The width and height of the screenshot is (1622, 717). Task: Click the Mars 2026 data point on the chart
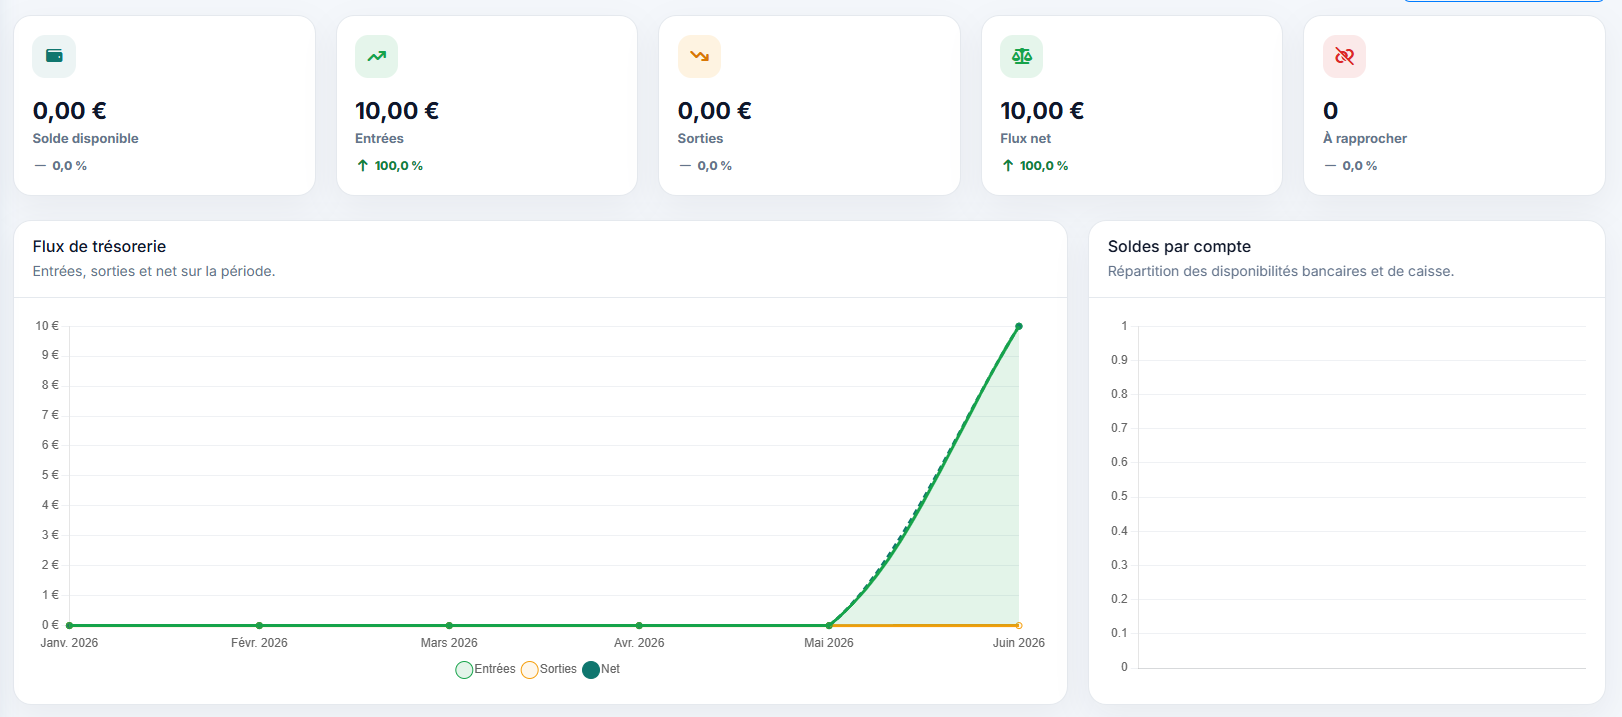[449, 625]
